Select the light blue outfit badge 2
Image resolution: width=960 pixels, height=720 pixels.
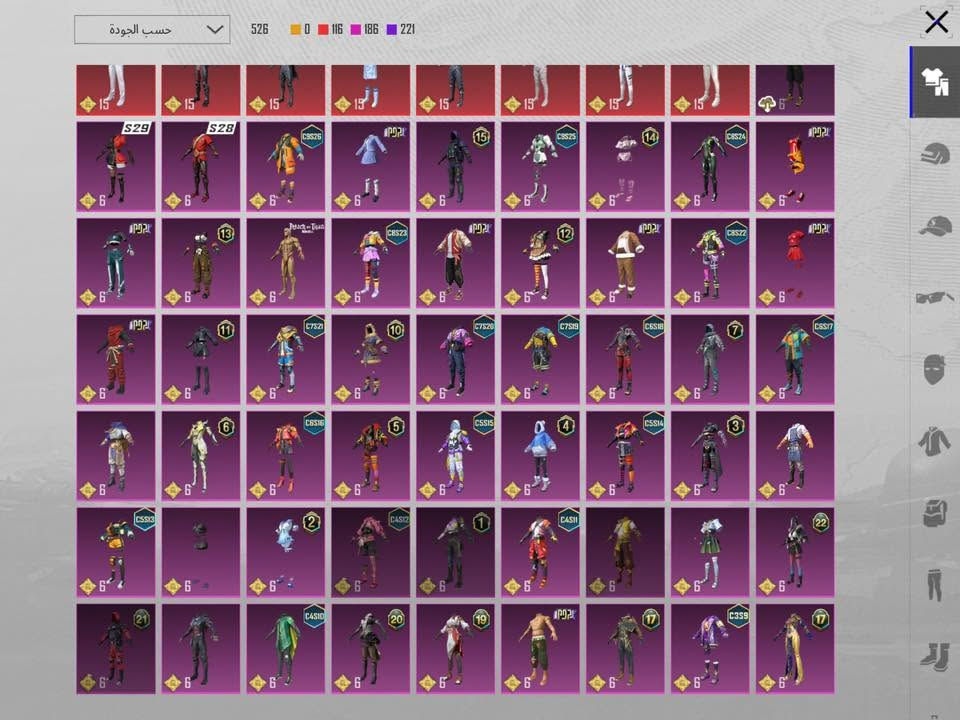click(286, 552)
